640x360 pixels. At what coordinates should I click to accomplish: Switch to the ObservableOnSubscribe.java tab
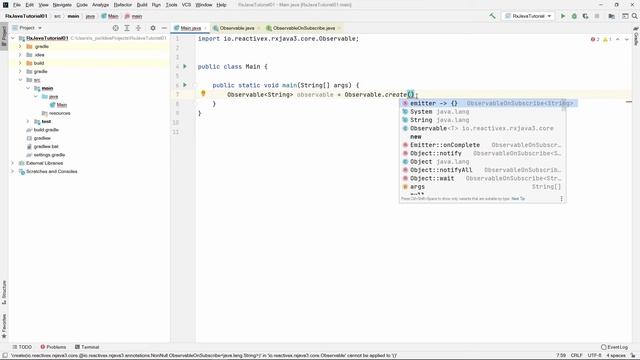coord(303,28)
